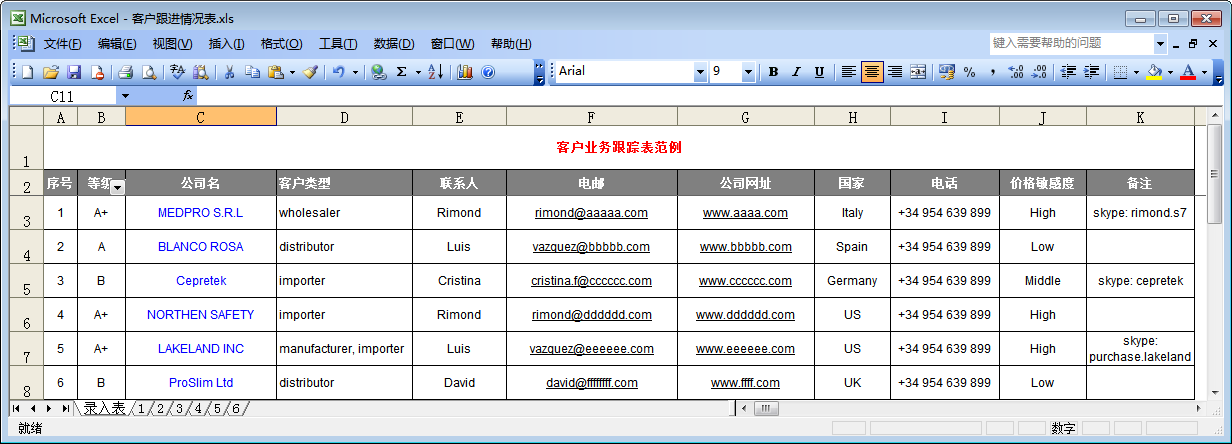Open the Chart Wizard icon
This screenshot has height=444, width=1232.
[465, 72]
